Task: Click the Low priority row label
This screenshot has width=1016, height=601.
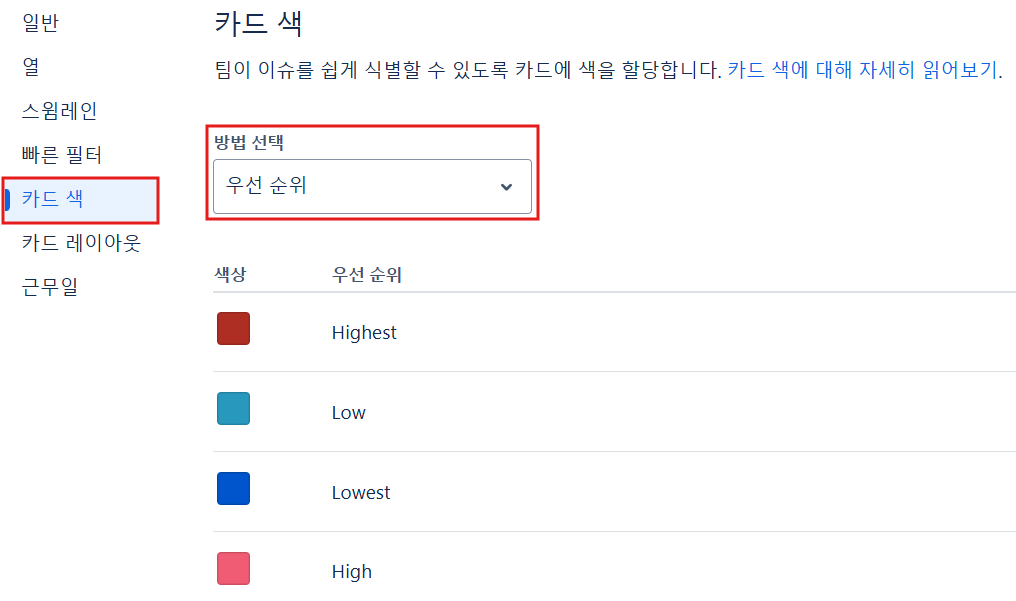Action: [x=349, y=413]
